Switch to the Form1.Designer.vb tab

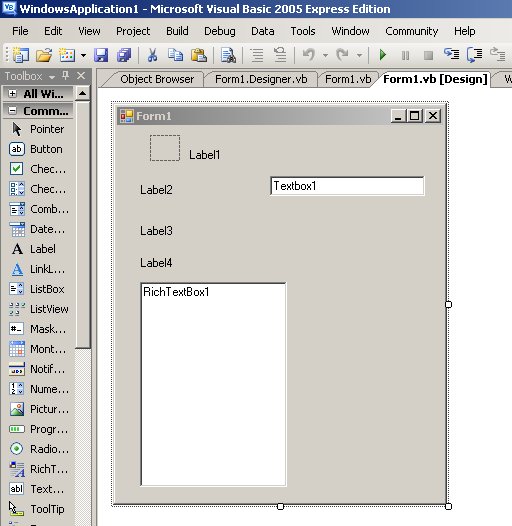(x=261, y=80)
